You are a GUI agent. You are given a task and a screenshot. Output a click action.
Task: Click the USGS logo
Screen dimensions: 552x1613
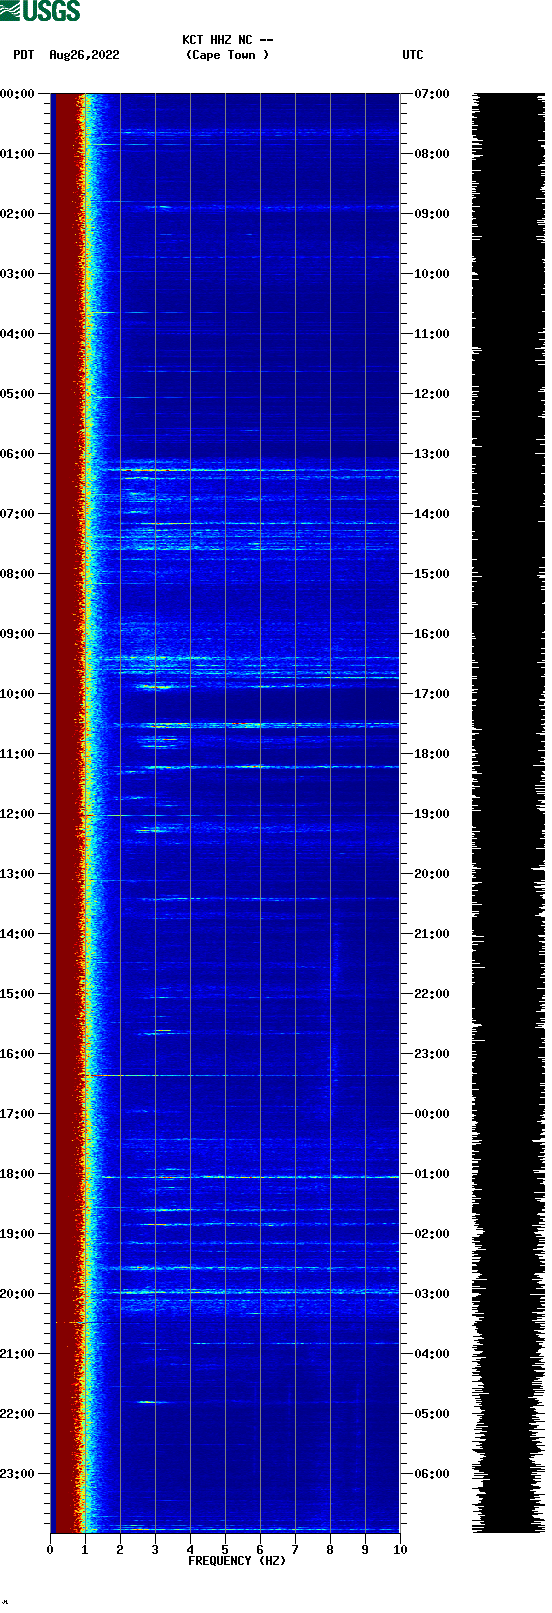click(x=40, y=11)
